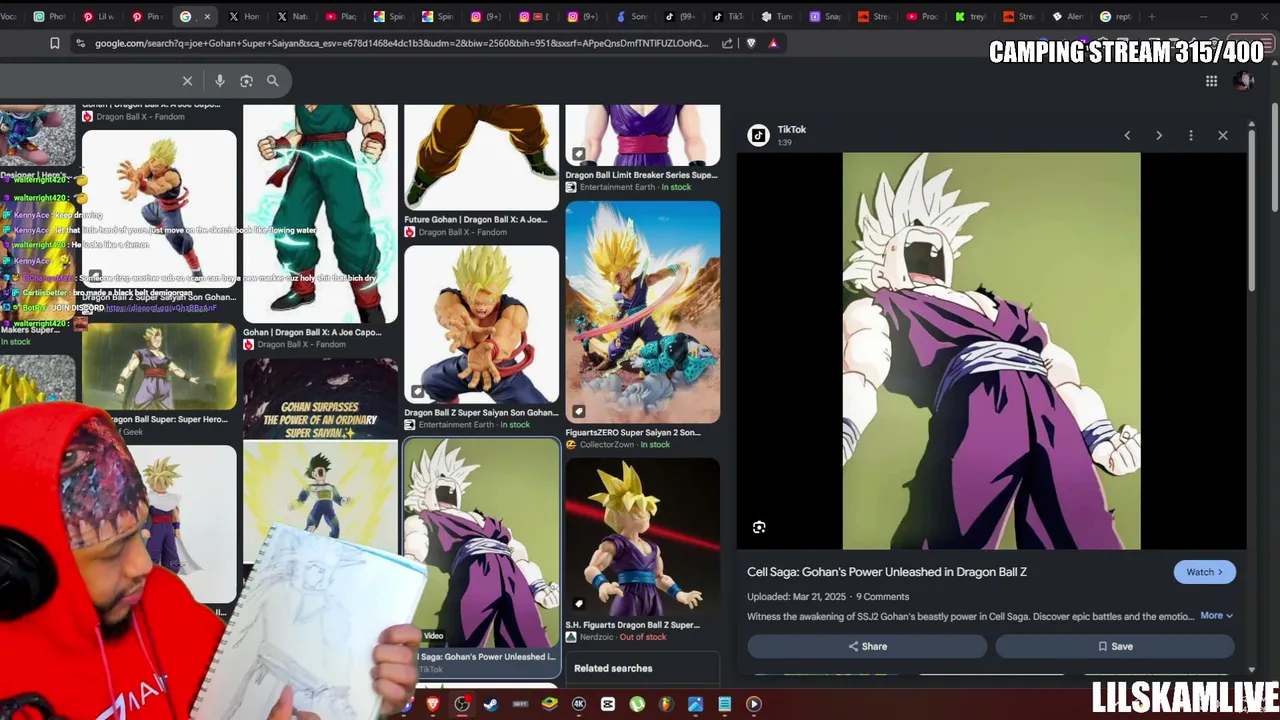Screen dimensions: 1280x720
Task: Switch to the 'Proc' YouTube tab
Action: (922, 16)
